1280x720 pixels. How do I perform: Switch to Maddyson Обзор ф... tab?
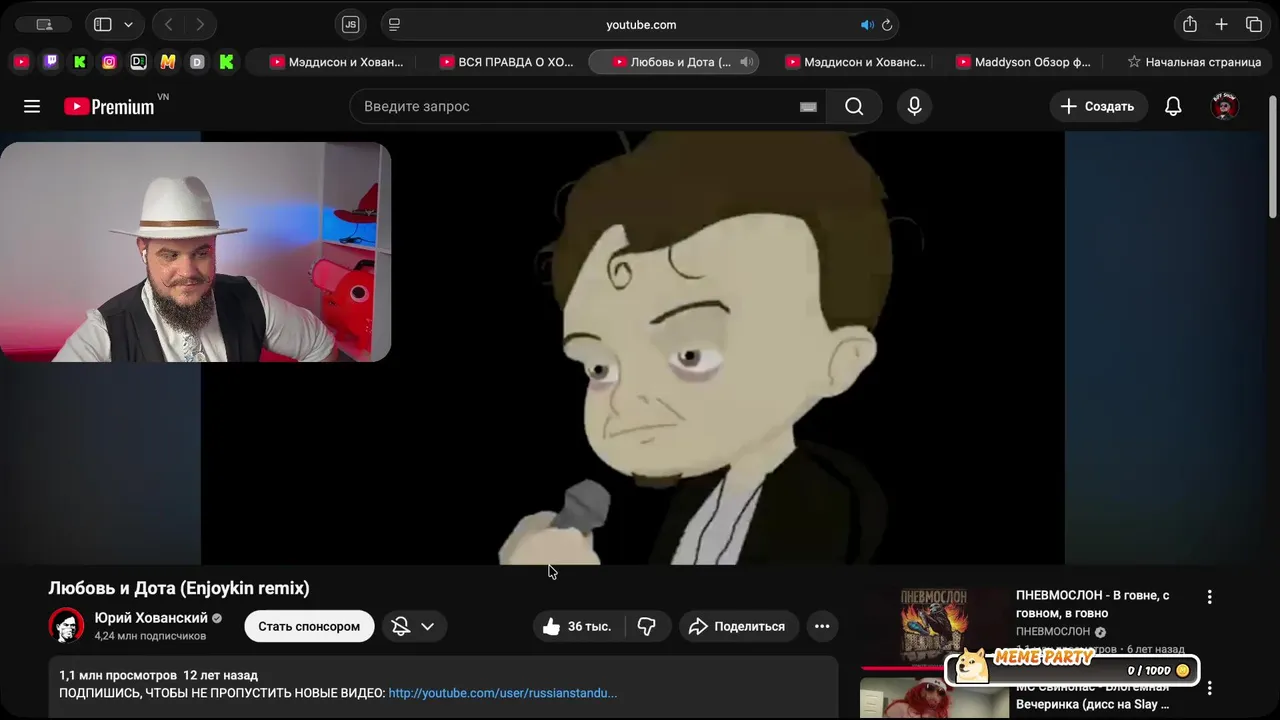pos(1024,62)
